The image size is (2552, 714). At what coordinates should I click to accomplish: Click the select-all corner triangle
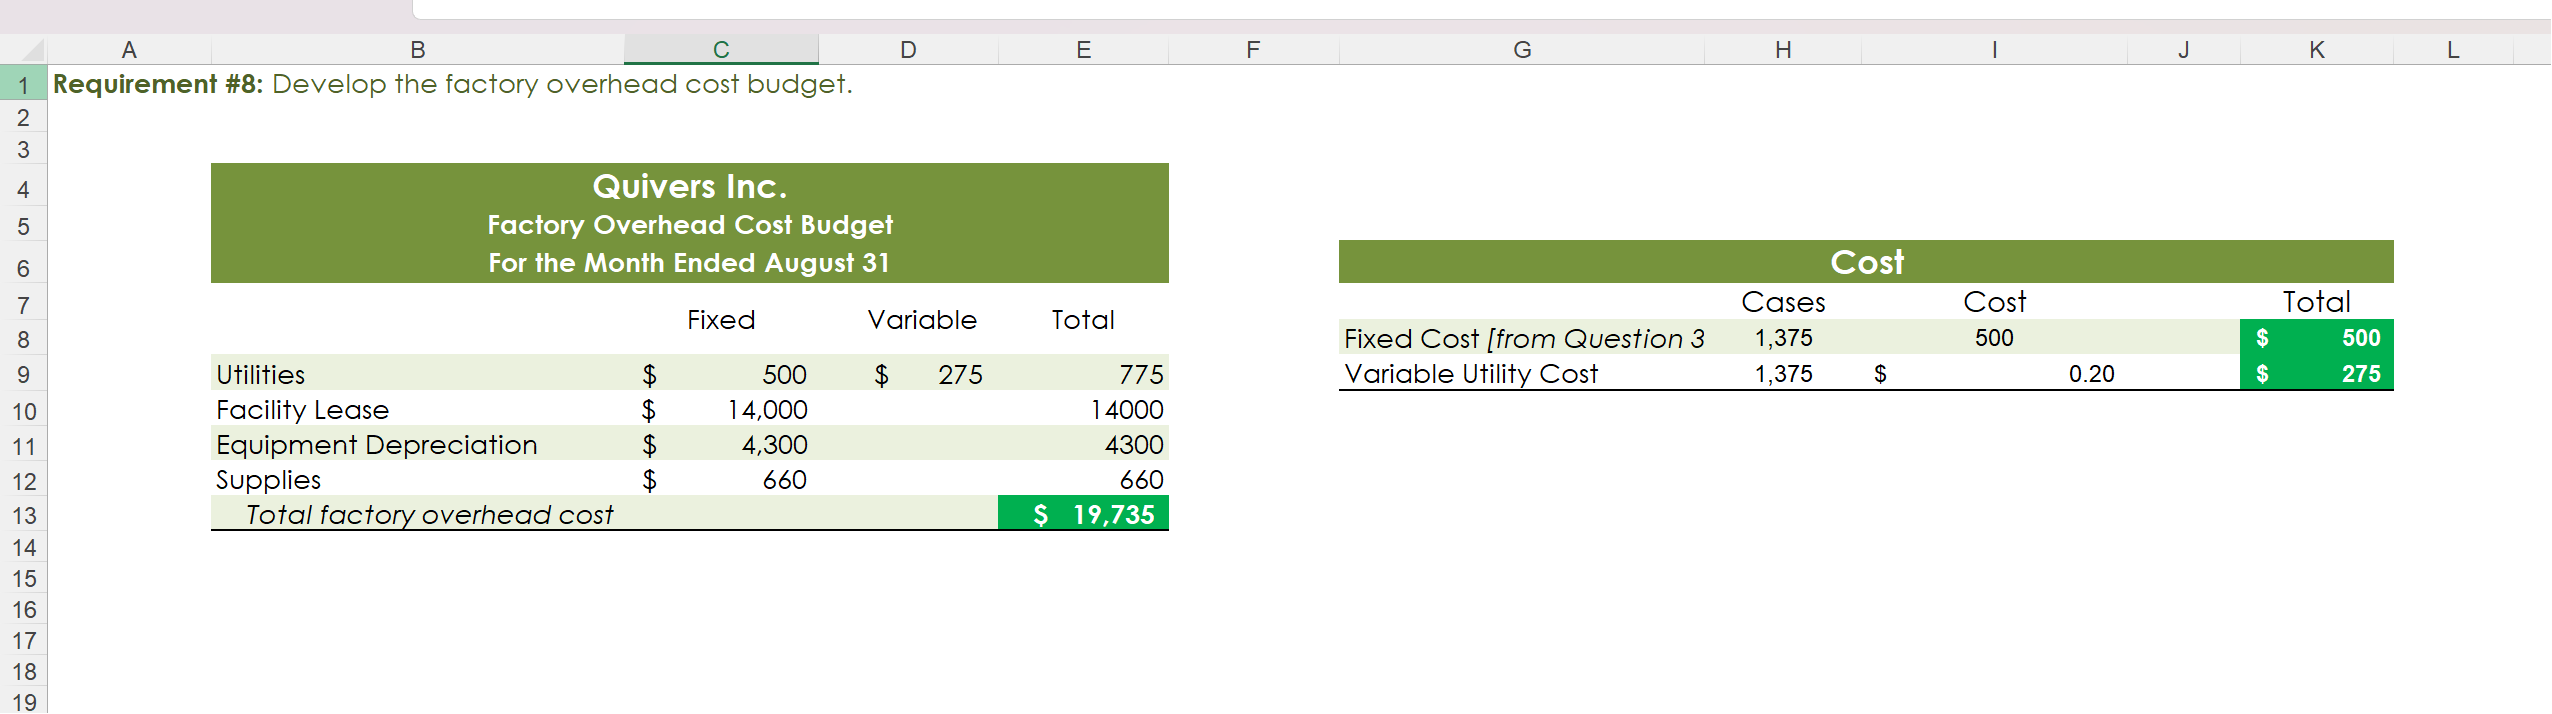tap(32, 50)
